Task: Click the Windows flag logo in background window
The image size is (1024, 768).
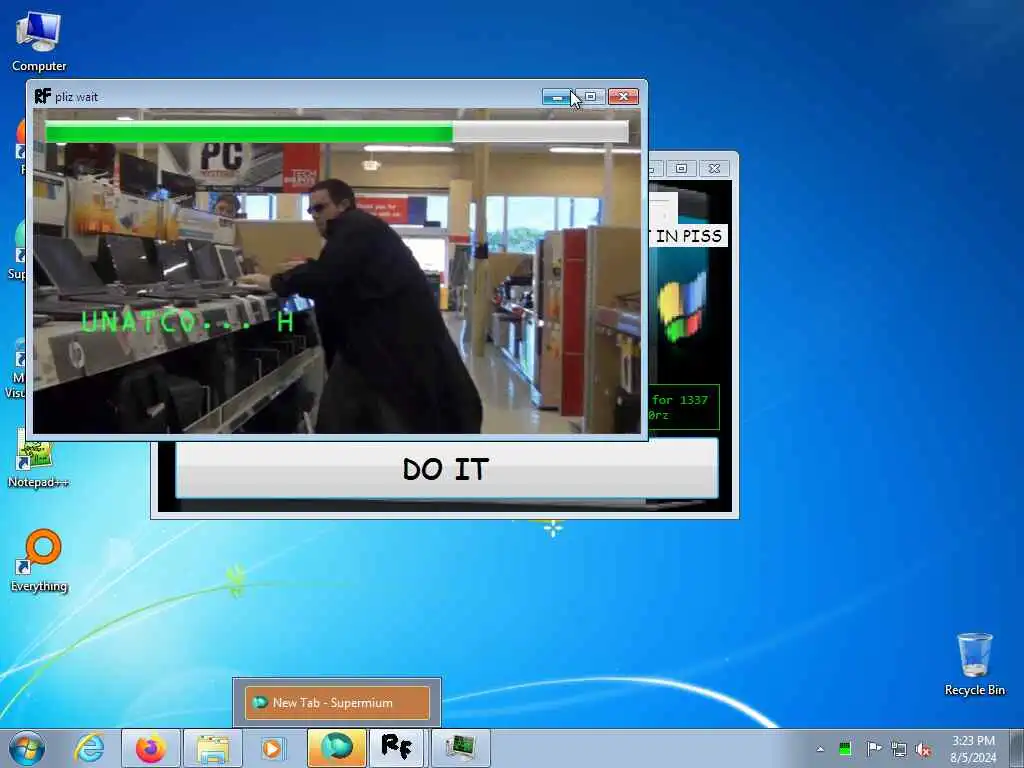Action: 682,306
